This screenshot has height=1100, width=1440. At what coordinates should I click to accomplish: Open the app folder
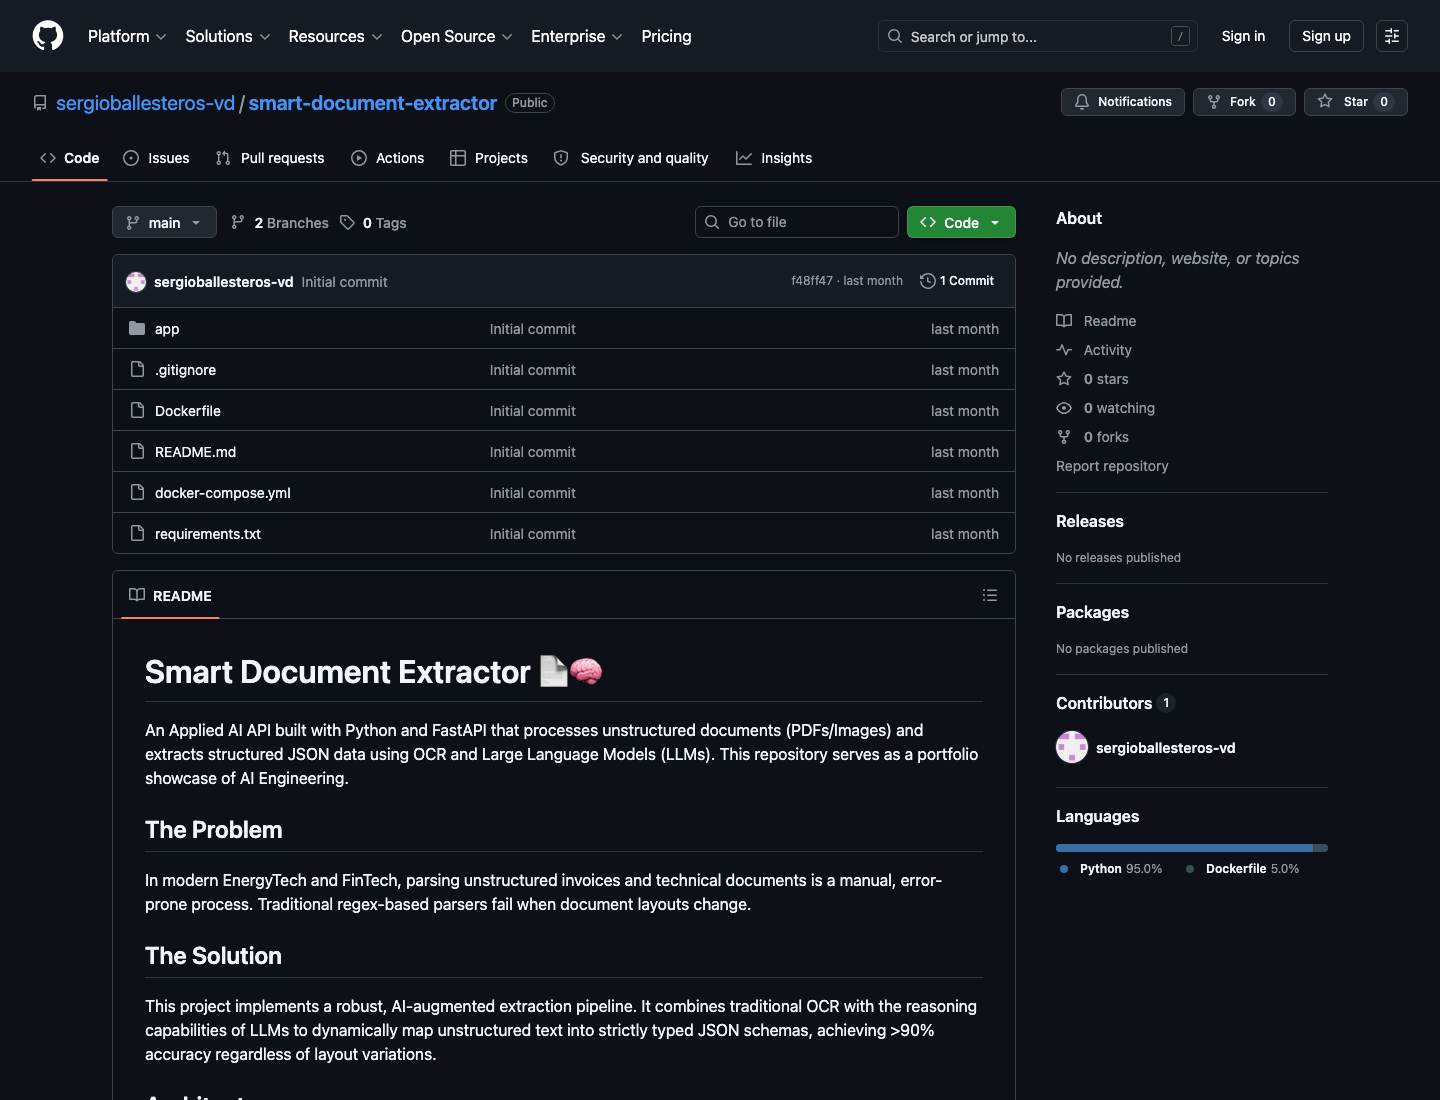click(x=167, y=329)
